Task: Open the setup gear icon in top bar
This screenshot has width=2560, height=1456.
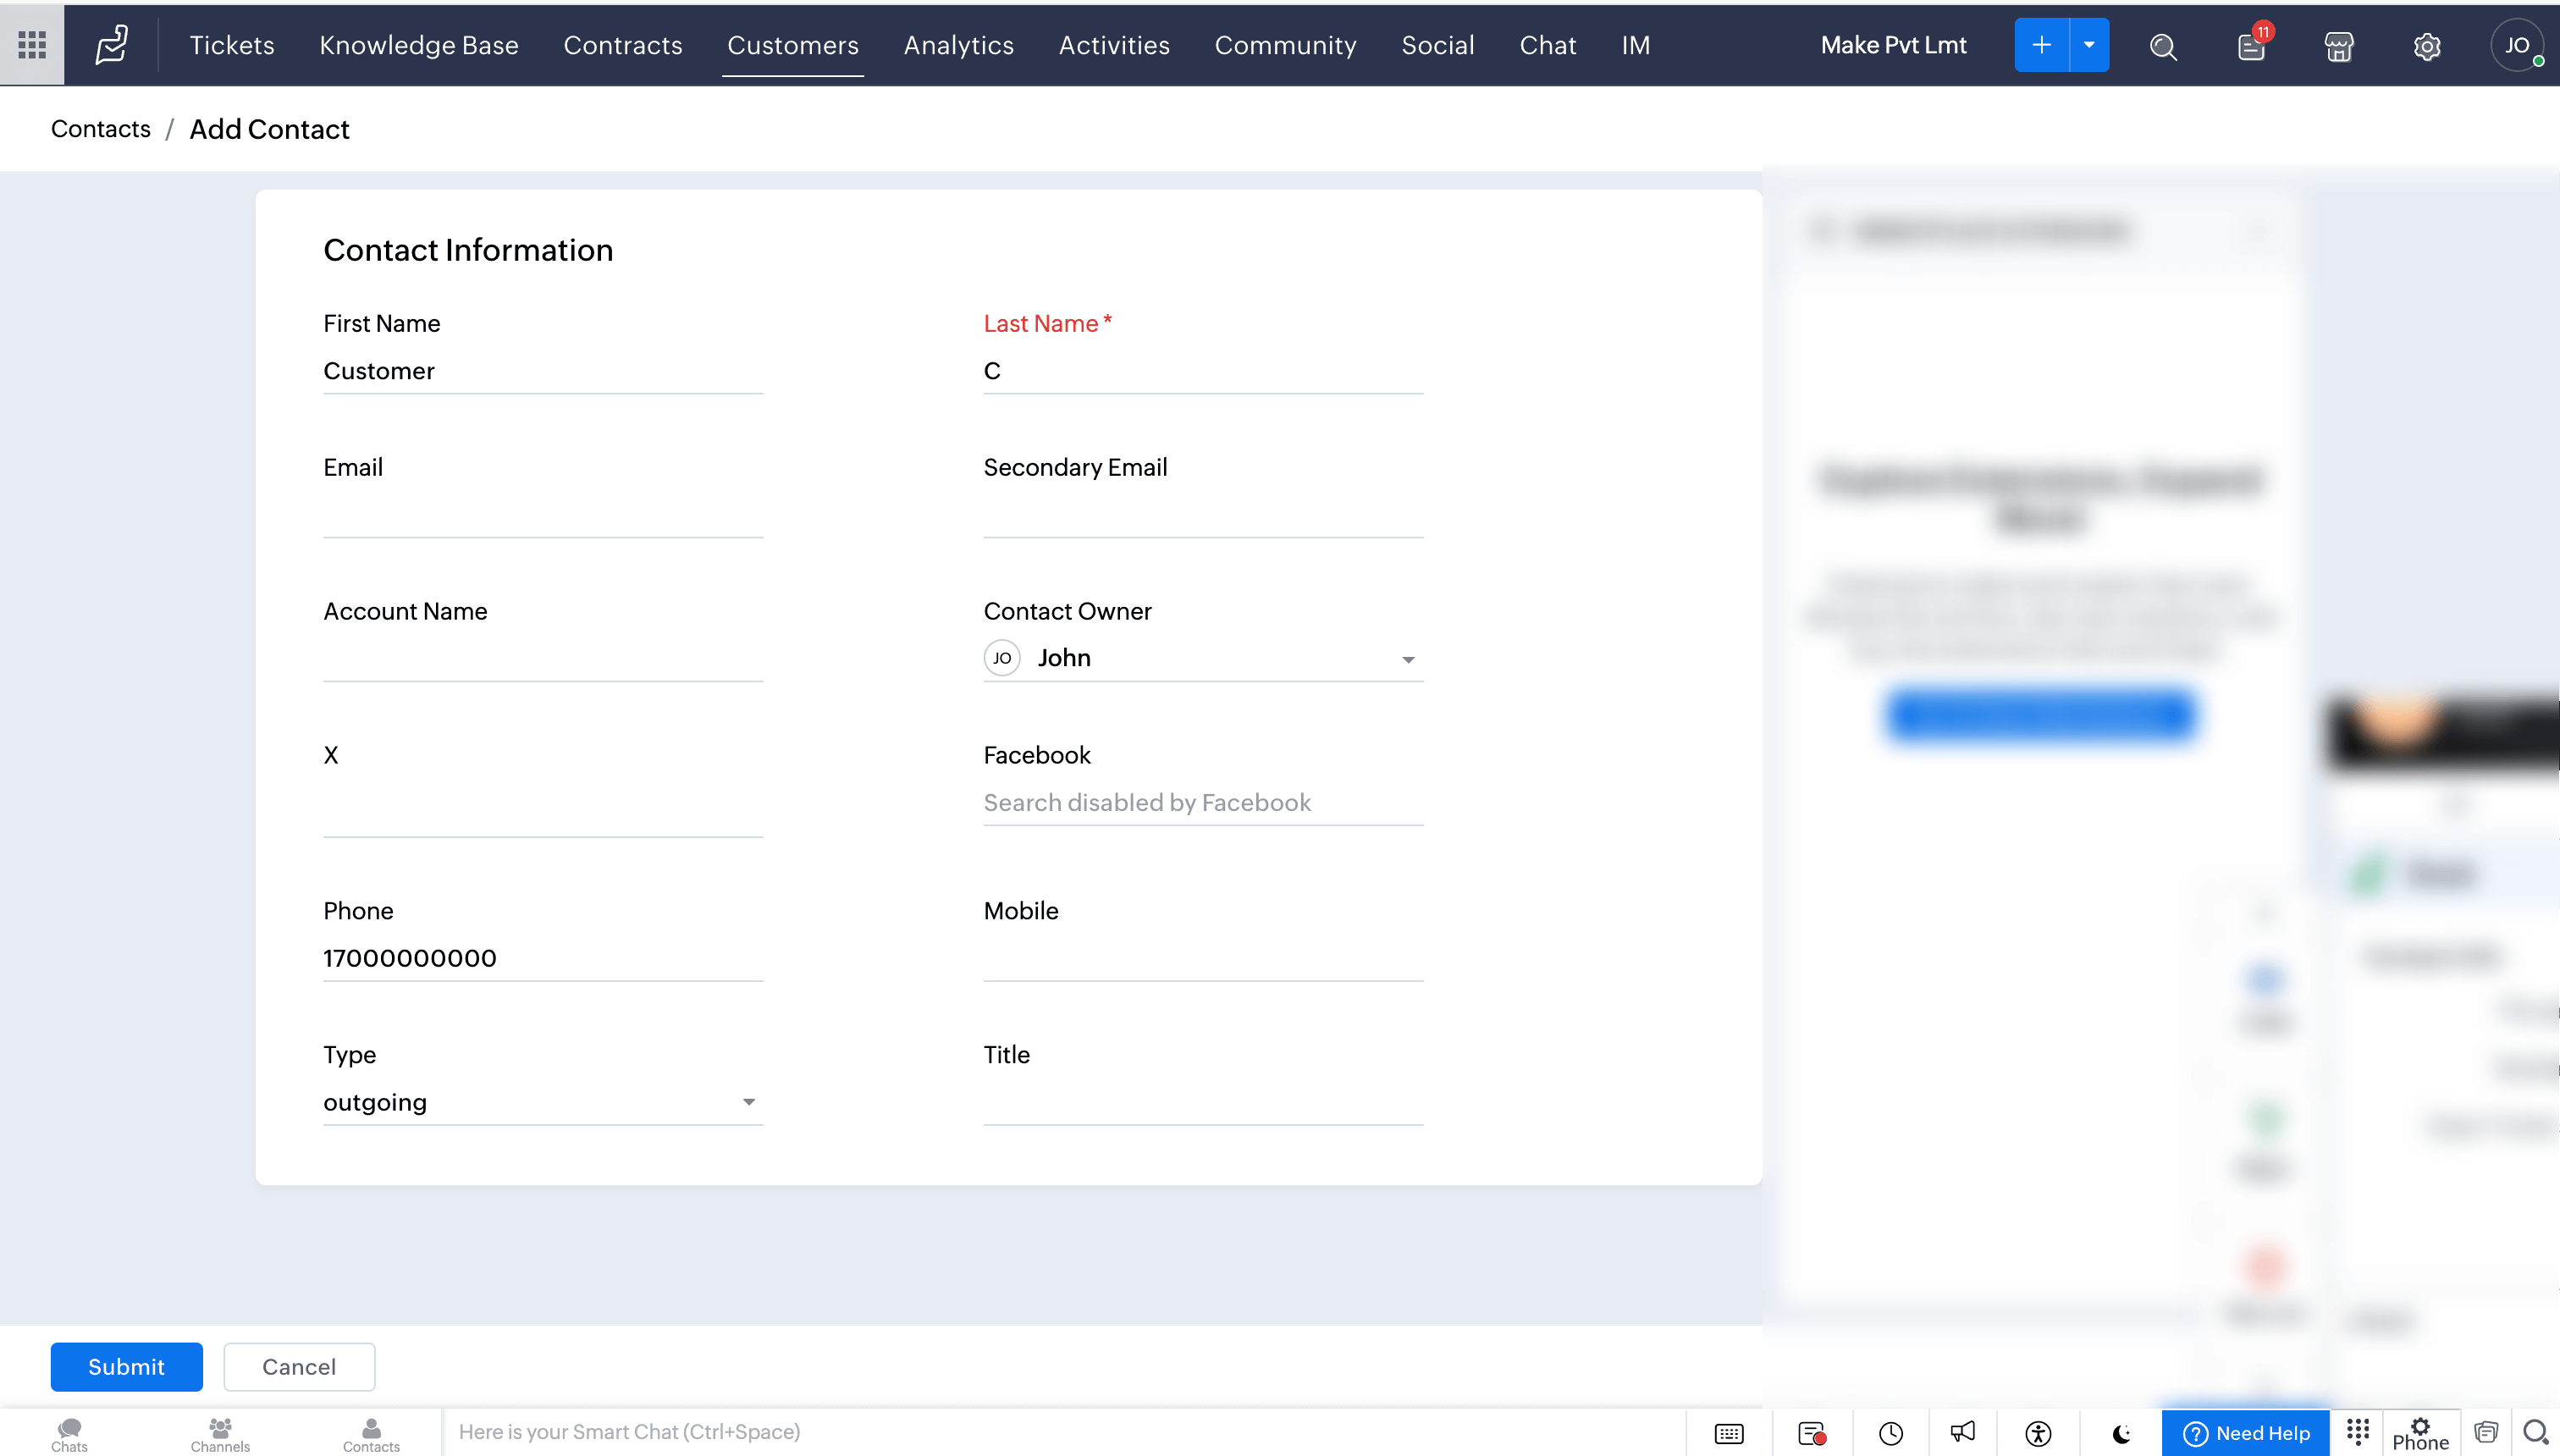Action: 2426,46
